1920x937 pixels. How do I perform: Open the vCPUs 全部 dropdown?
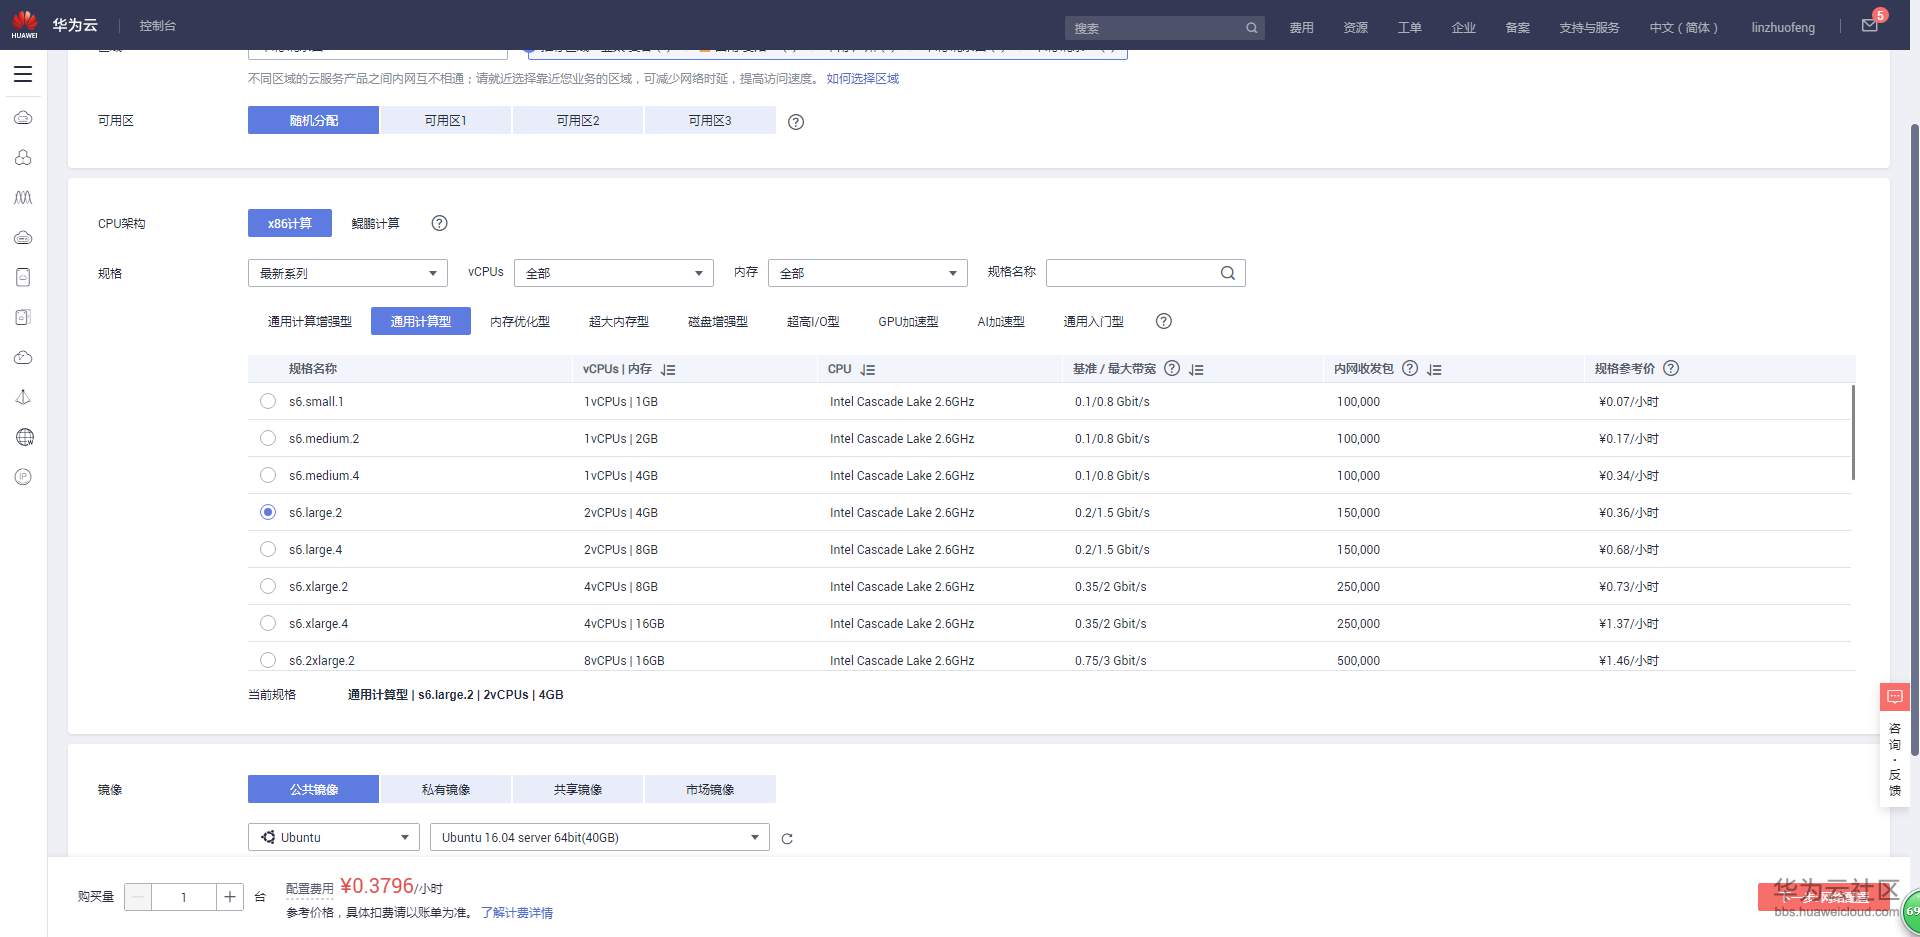pos(614,273)
